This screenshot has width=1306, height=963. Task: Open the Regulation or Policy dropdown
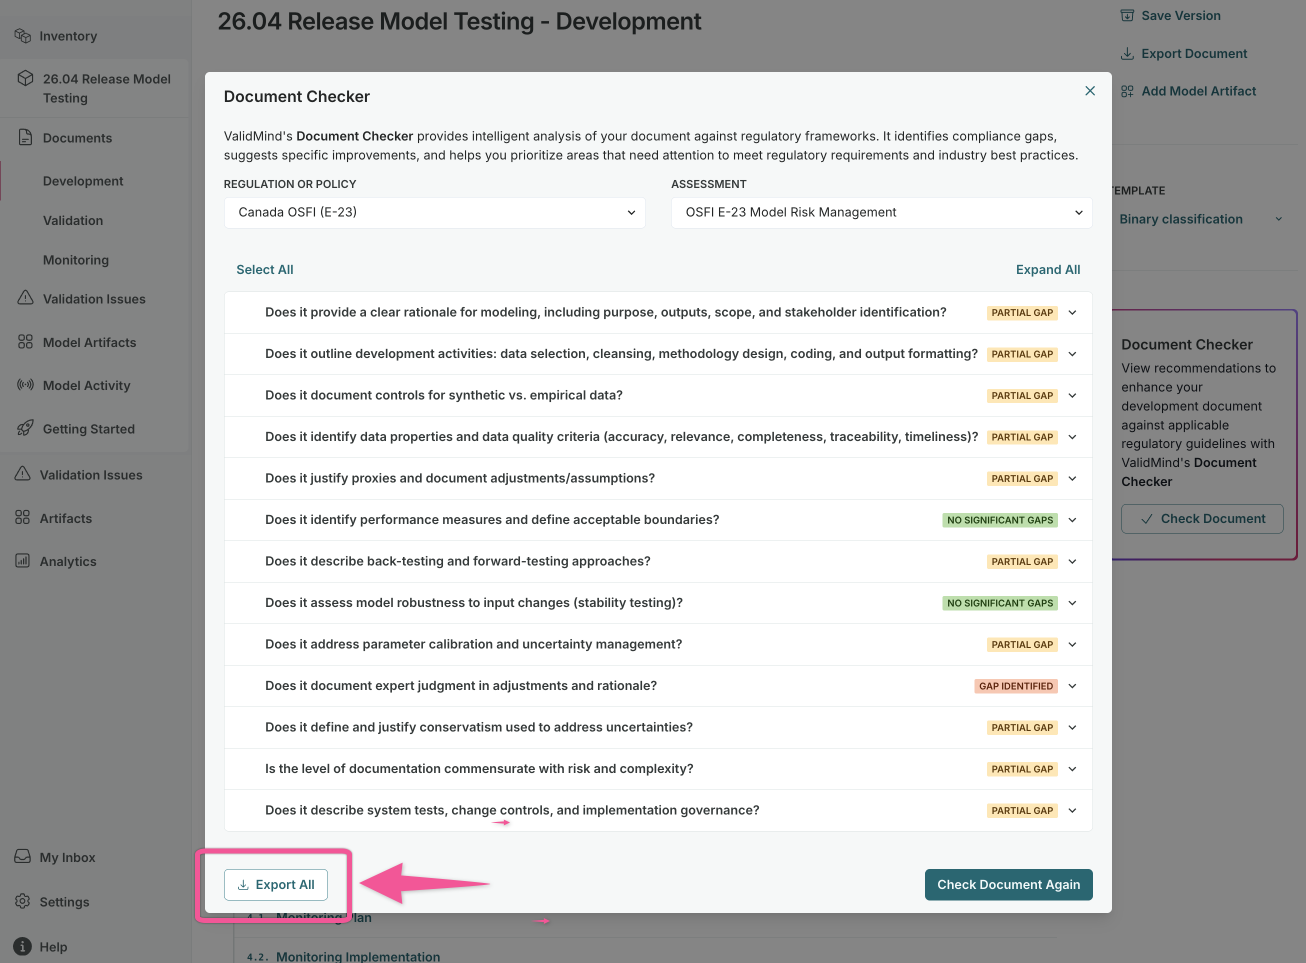435,212
